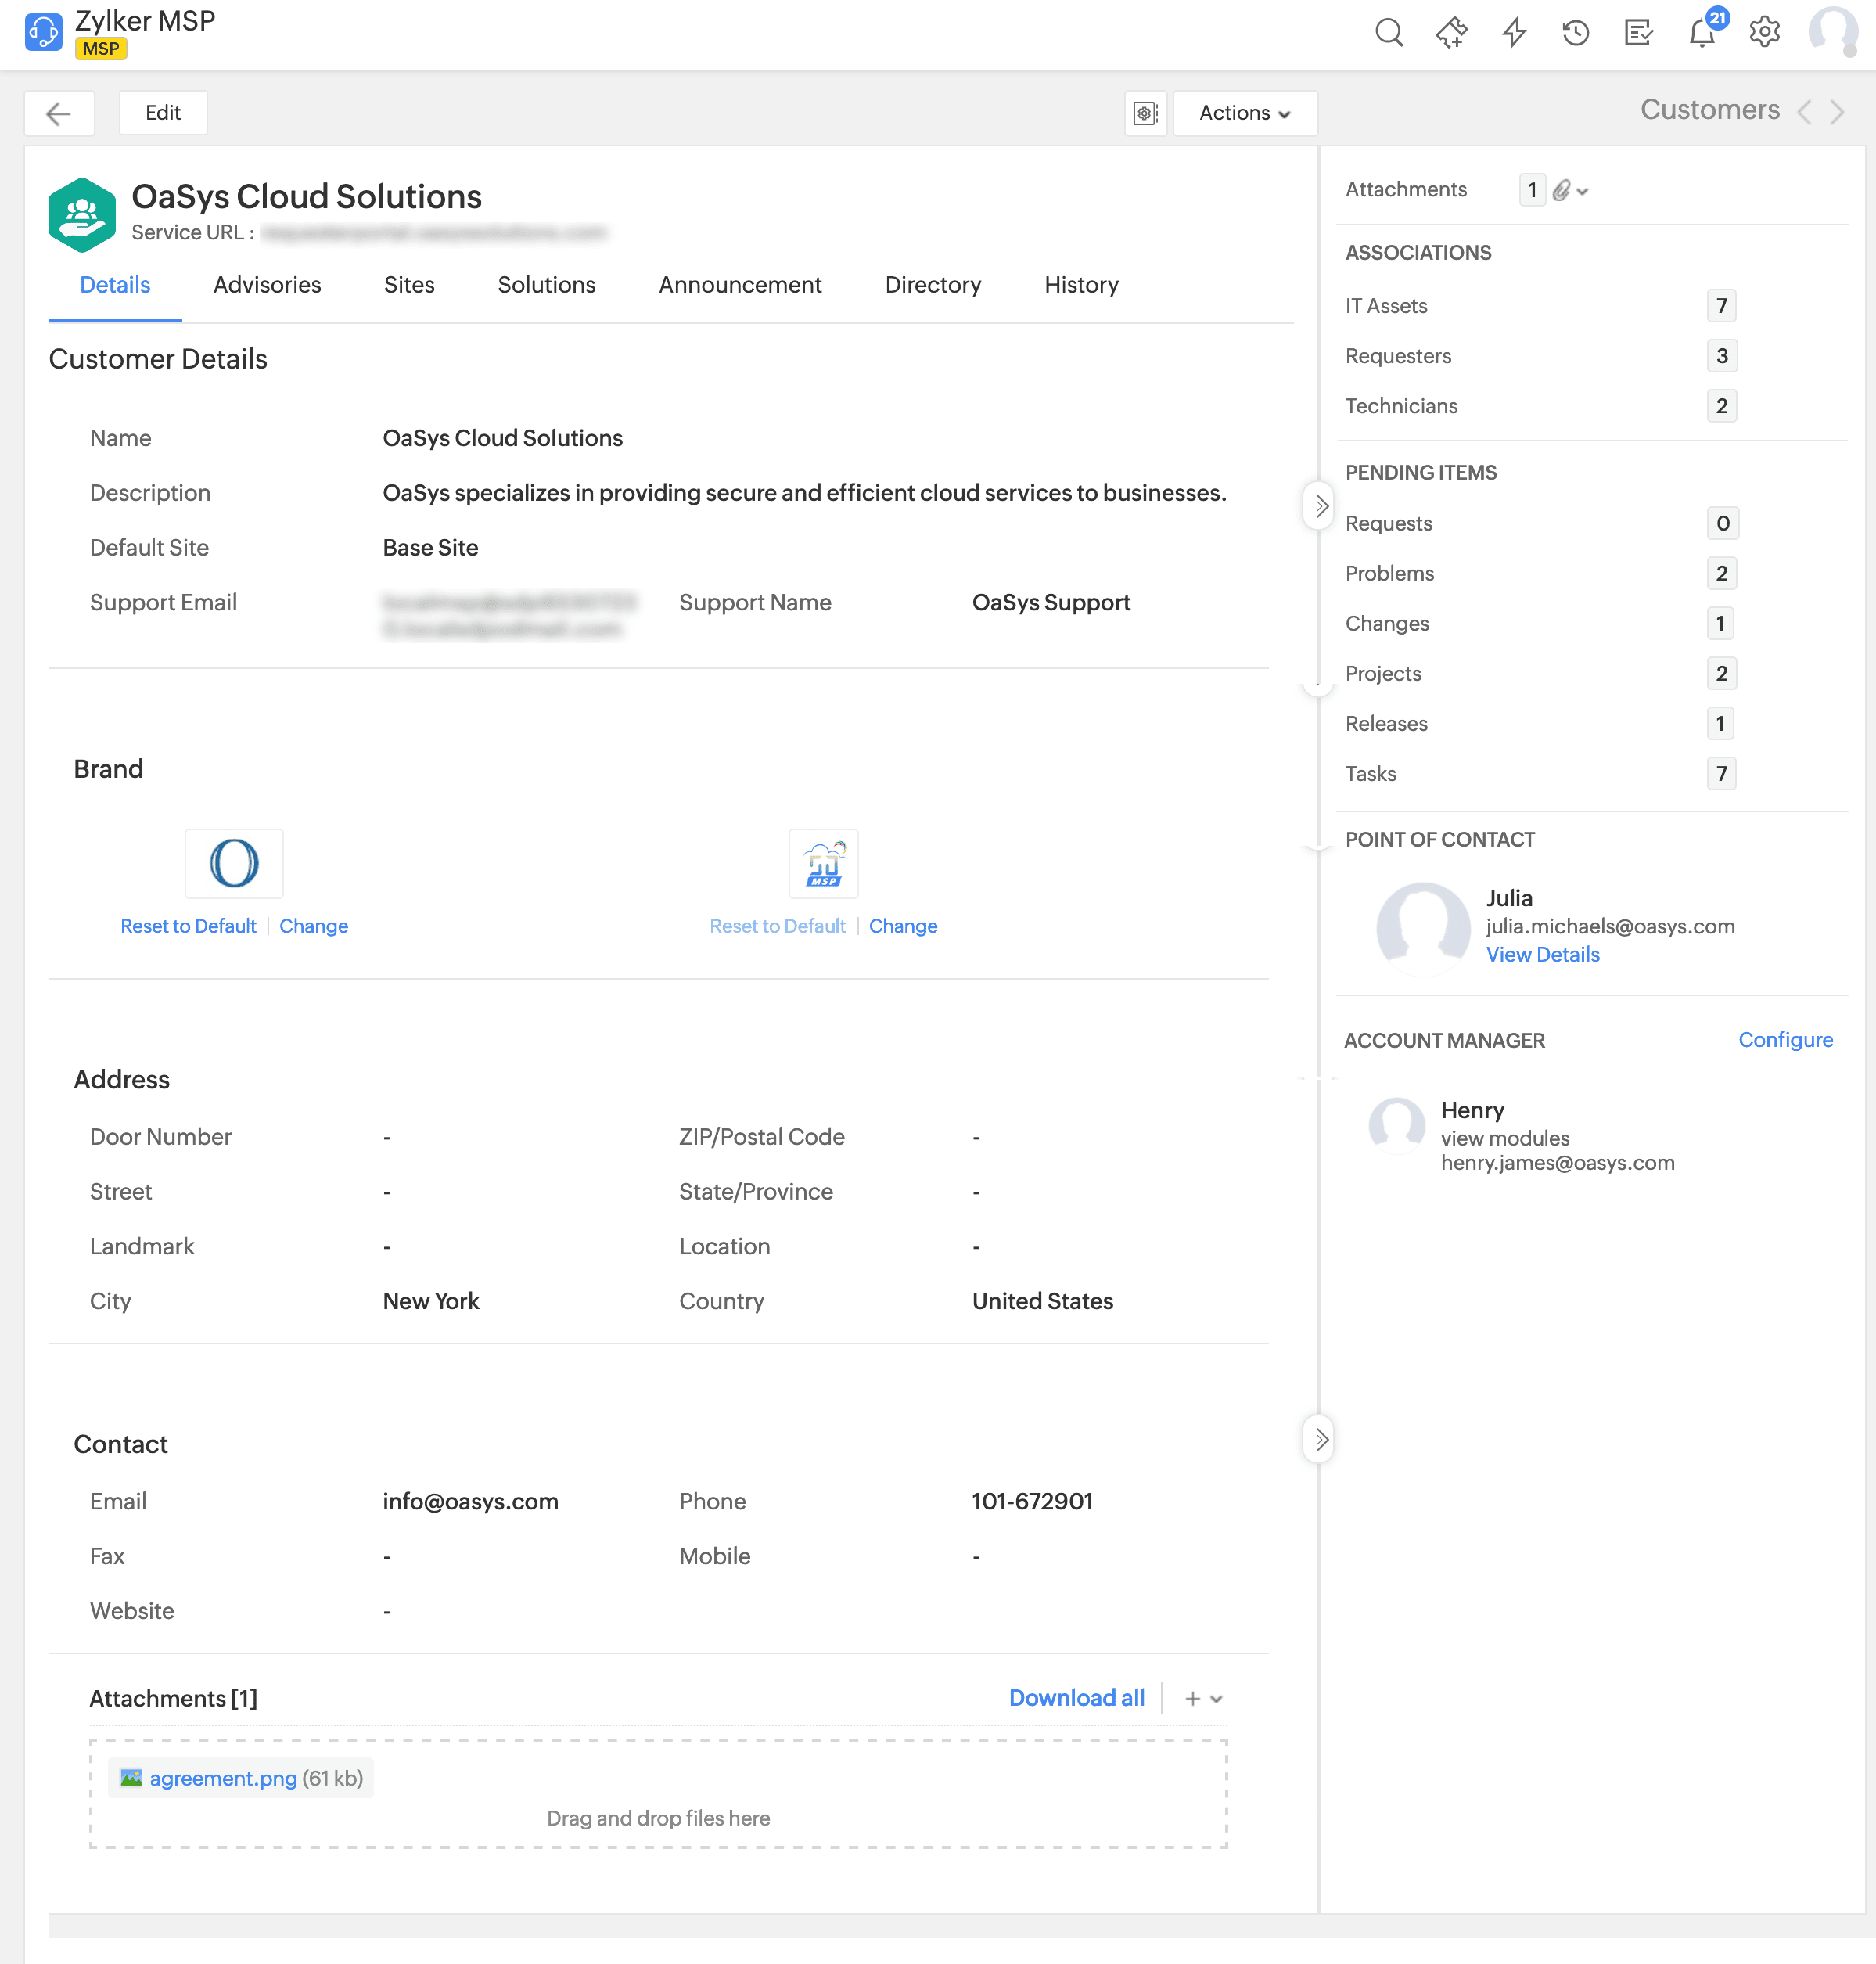The height and width of the screenshot is (1964, 1876).
Task: Expand the Actions dropdown
Action: pos(1244,113)
